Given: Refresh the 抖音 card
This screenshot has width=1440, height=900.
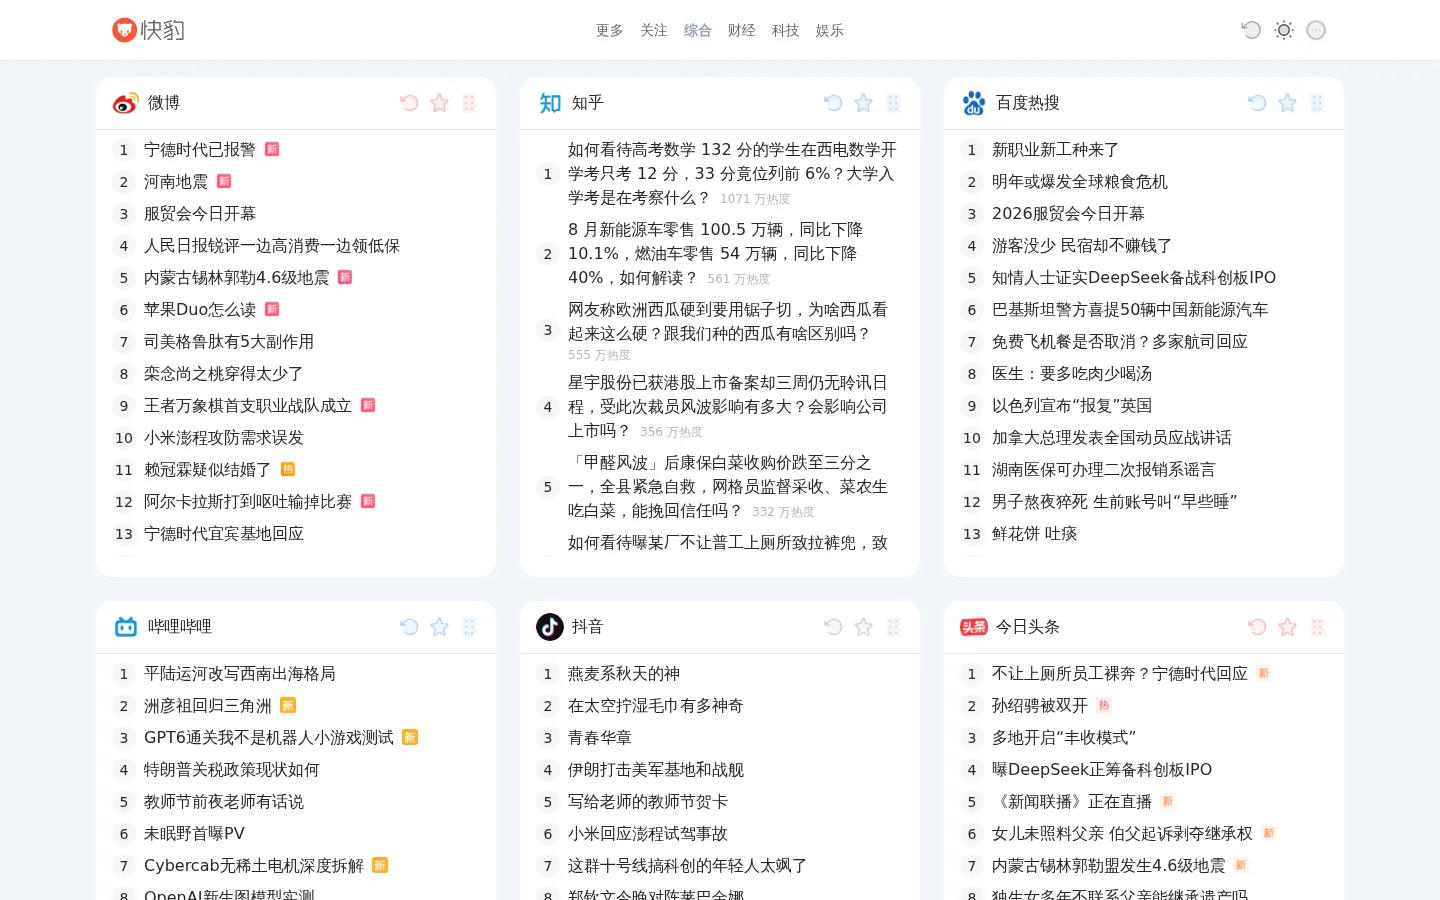Looking at the screenshot, I should pos(833,627).
